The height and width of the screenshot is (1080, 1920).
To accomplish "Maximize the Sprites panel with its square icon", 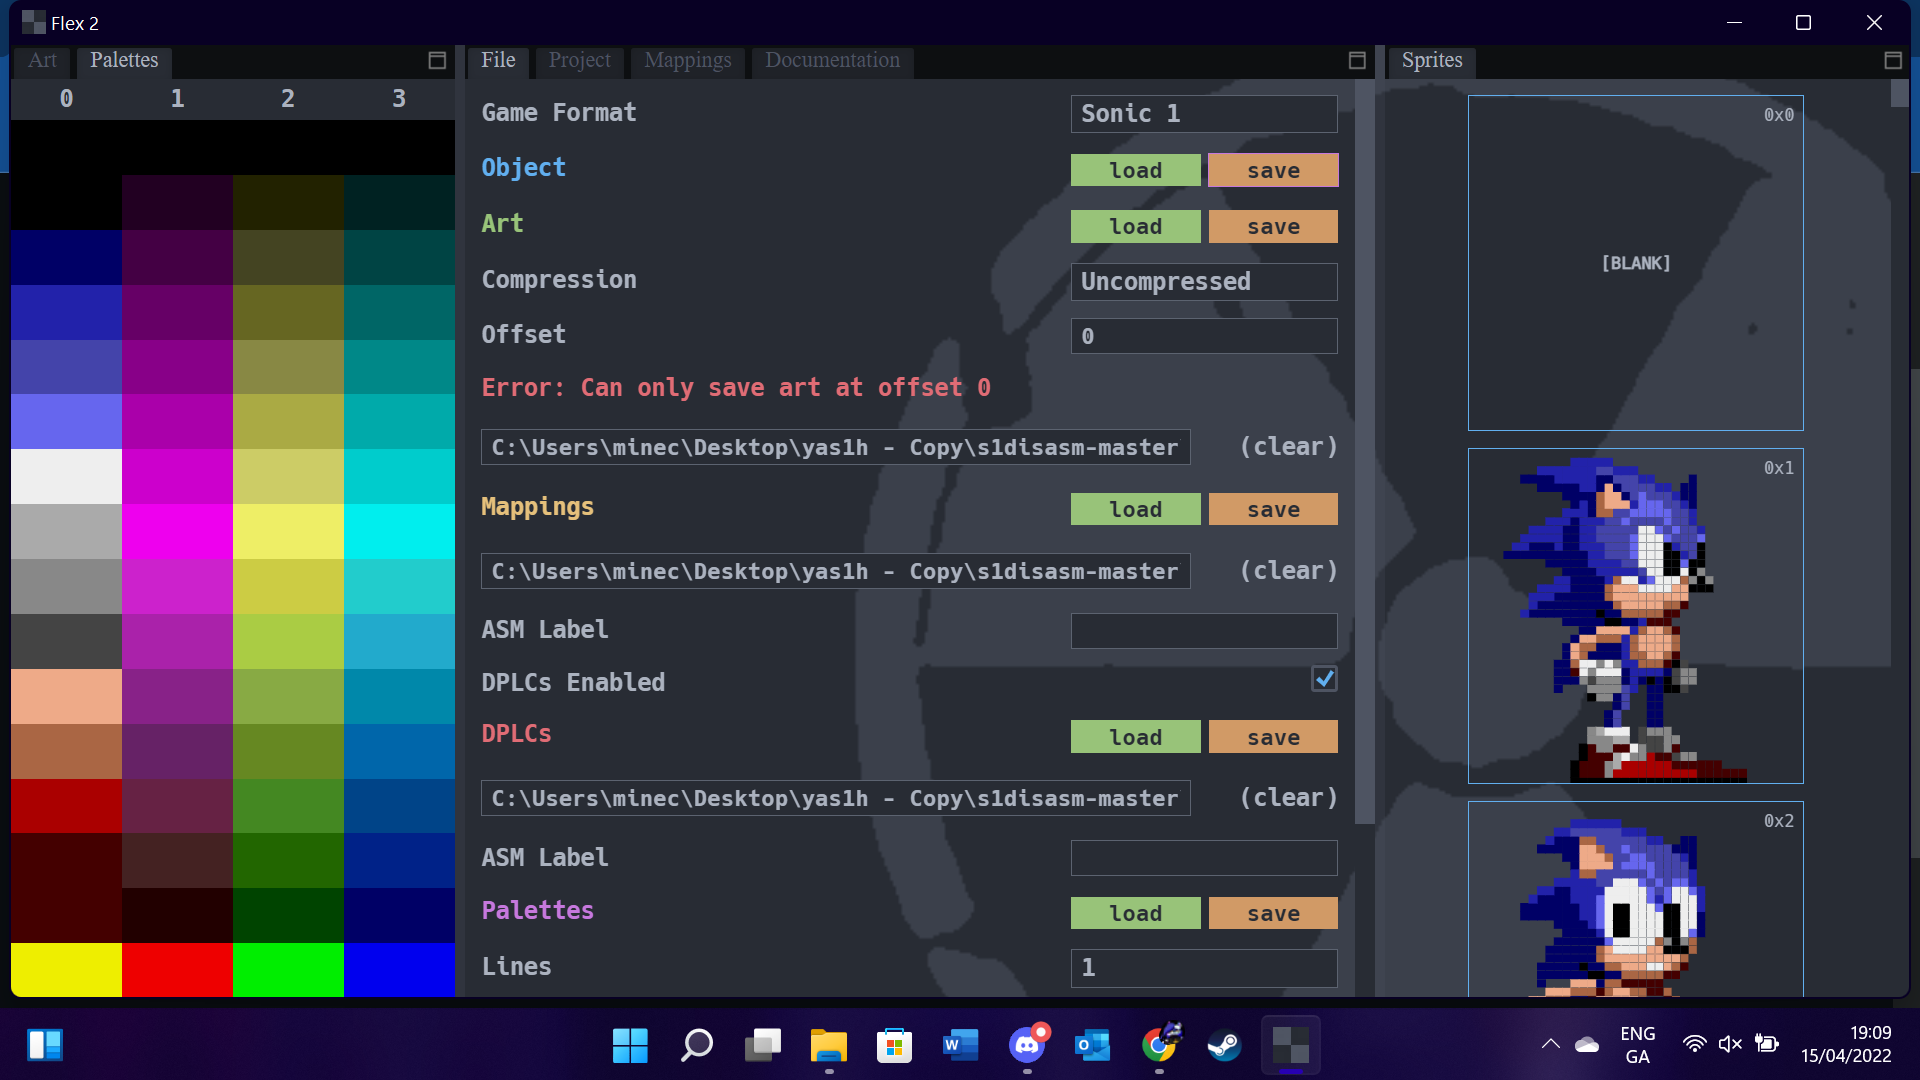I will [x=1893, y=61].
